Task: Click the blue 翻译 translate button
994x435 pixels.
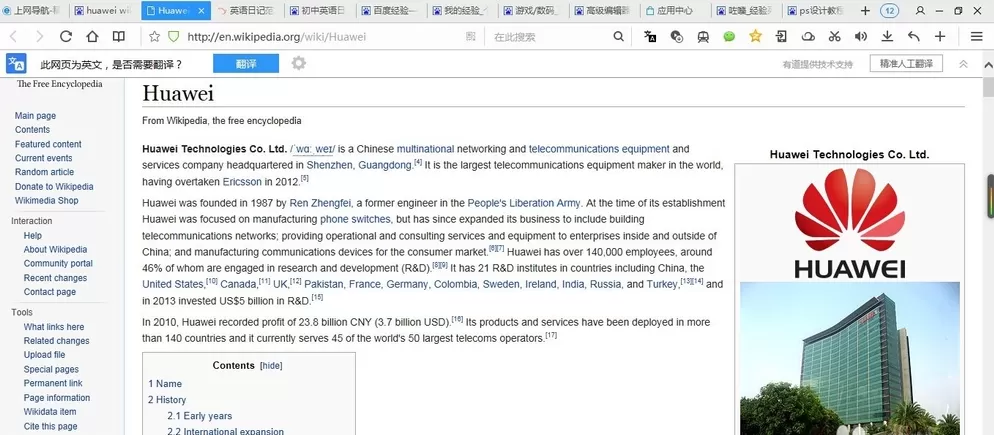Action: point(246,64)
